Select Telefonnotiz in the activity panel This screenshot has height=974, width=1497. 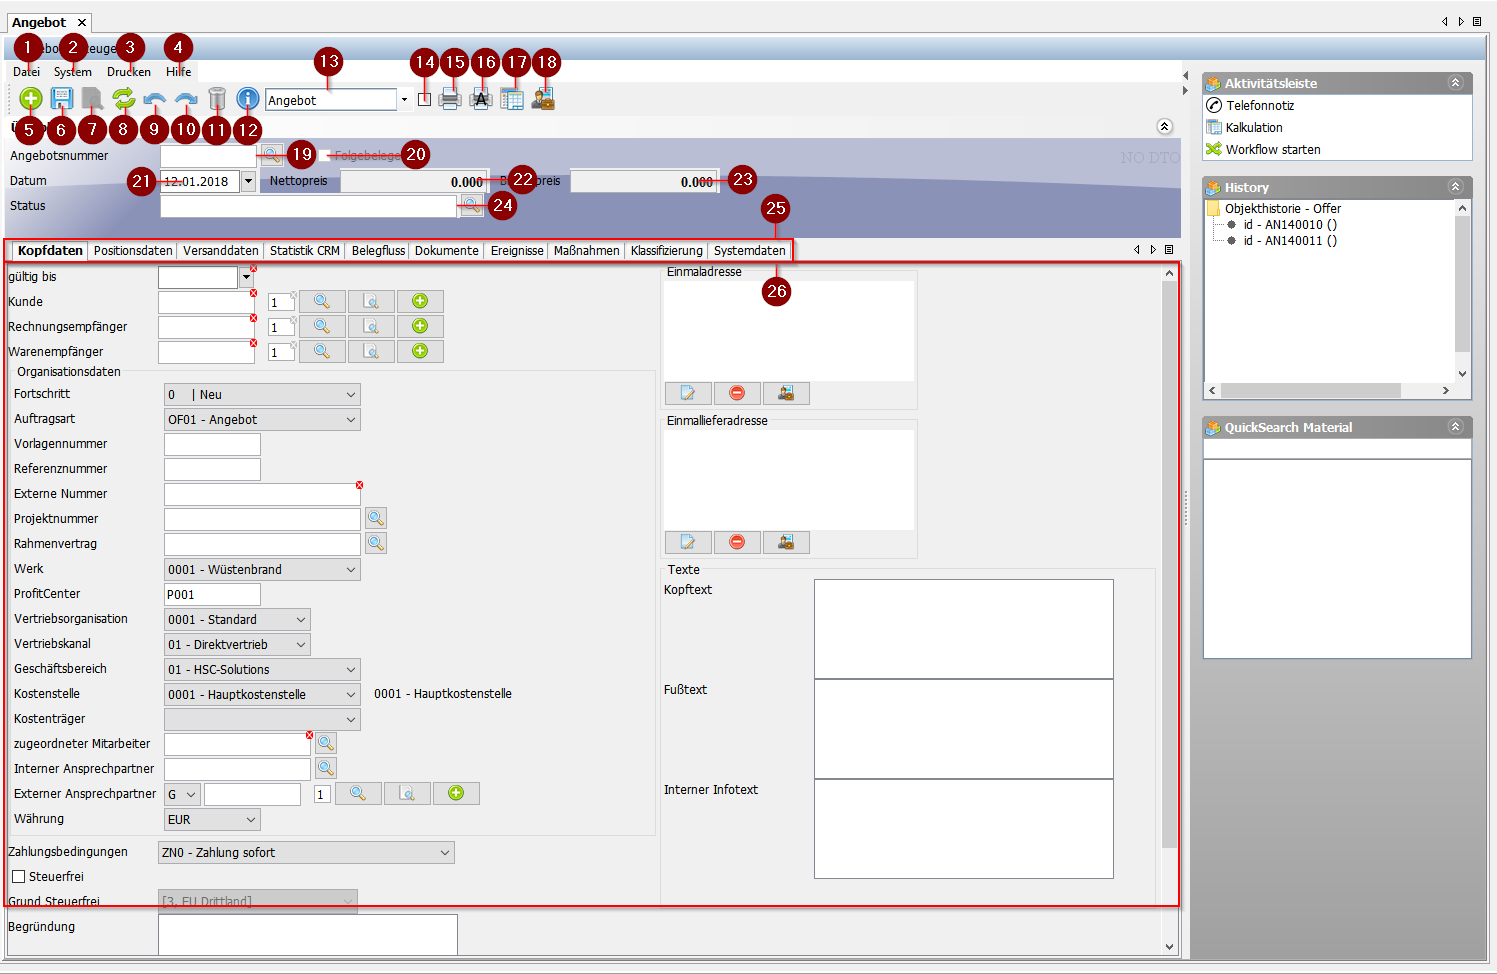pyautogui.click(x=1260, y=106)
